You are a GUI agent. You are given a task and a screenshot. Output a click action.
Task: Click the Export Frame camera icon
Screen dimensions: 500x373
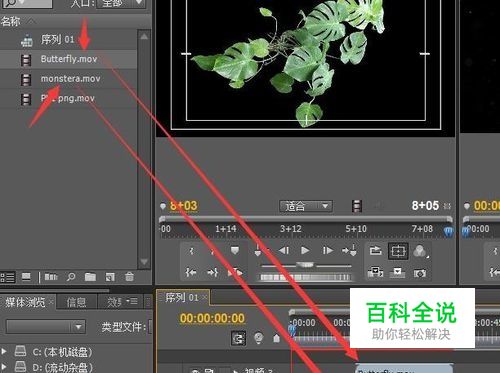pyautogui.click(x=420, y=273)
